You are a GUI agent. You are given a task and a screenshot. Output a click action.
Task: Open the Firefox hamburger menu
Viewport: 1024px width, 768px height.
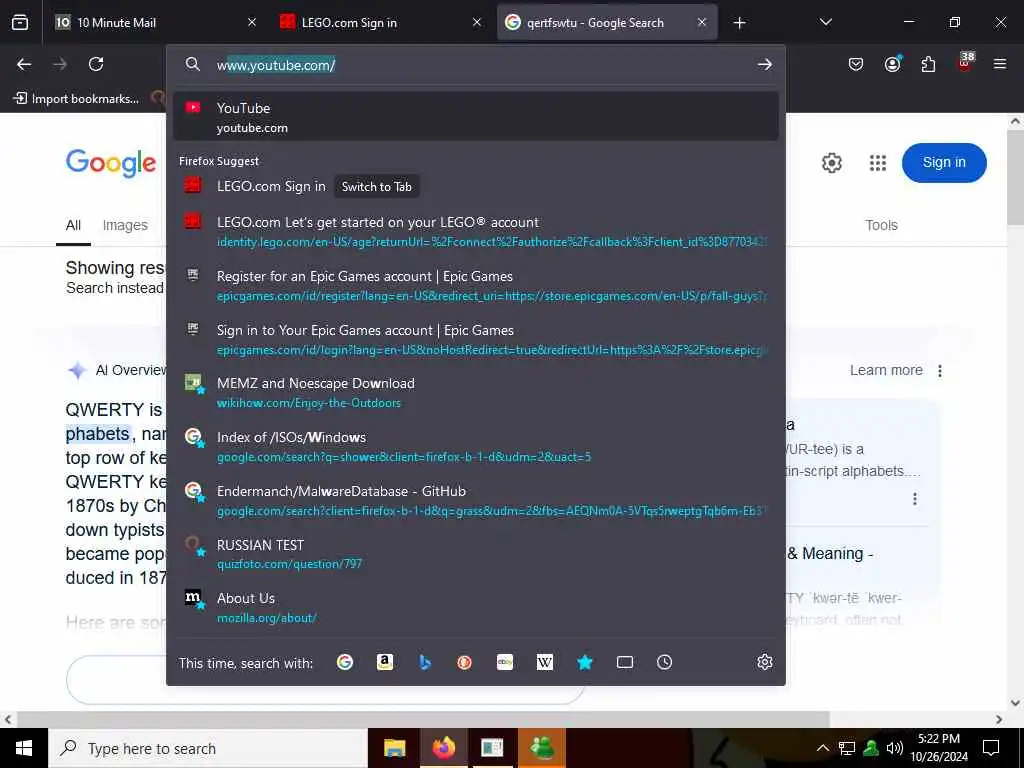[999, 64]
